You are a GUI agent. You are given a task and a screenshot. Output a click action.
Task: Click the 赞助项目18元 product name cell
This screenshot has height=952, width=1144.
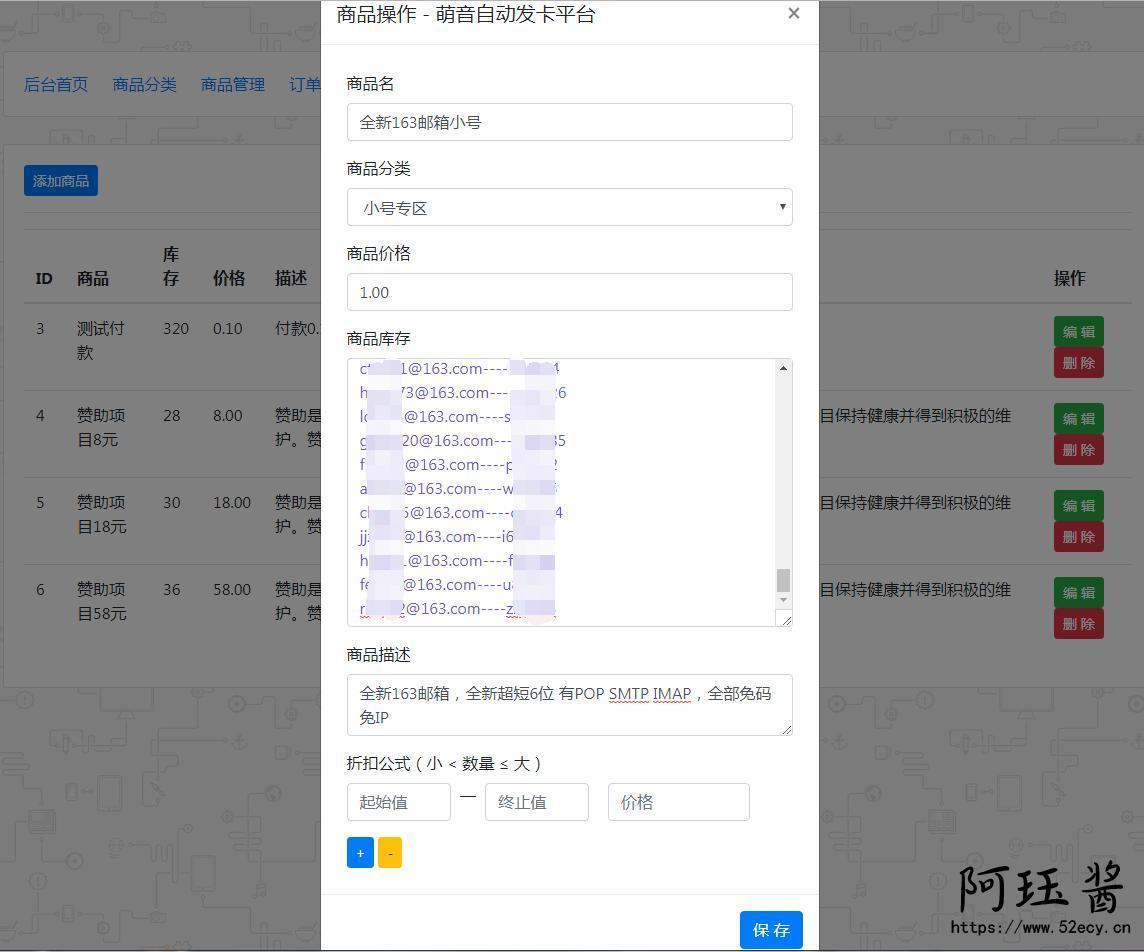coord(101,514)
